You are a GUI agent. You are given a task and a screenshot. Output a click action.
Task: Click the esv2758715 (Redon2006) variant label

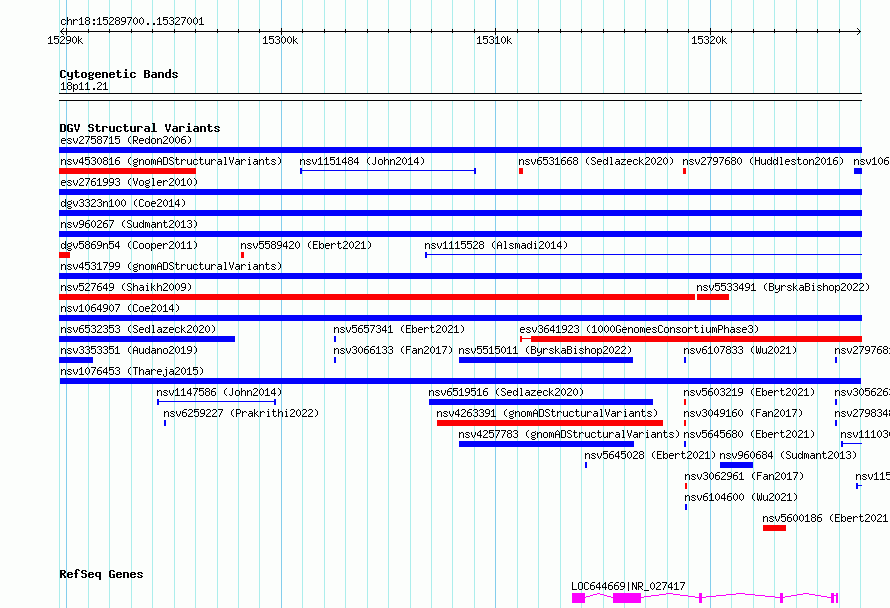126,140
